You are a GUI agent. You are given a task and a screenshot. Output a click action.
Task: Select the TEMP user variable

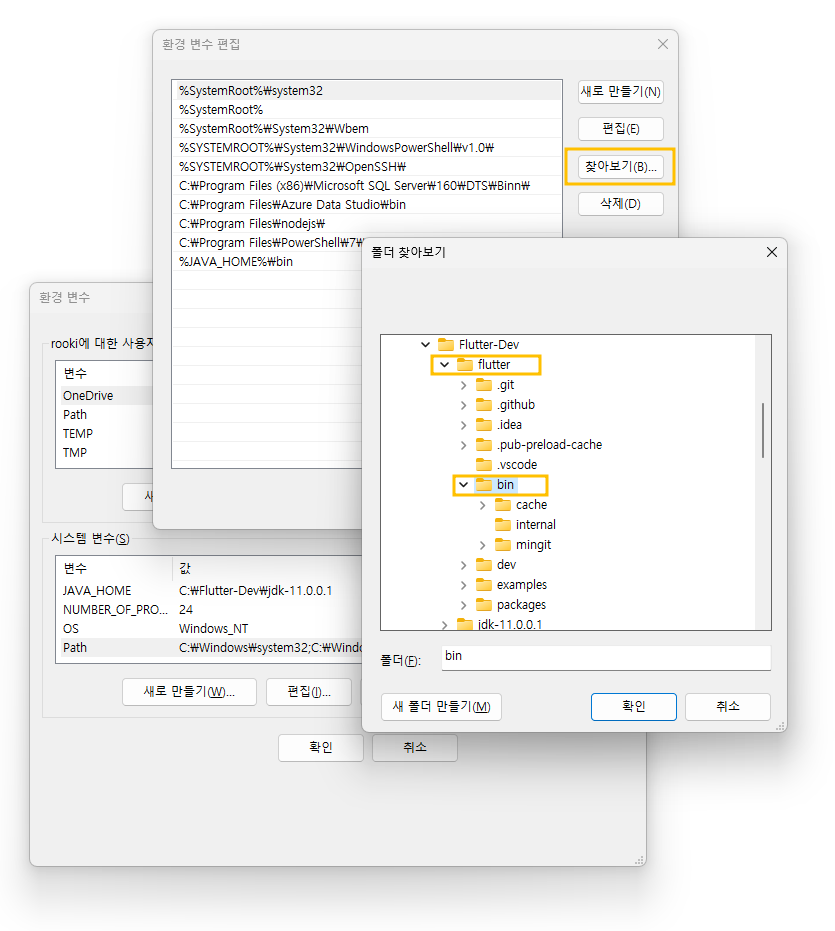click(x=105, y=433)
